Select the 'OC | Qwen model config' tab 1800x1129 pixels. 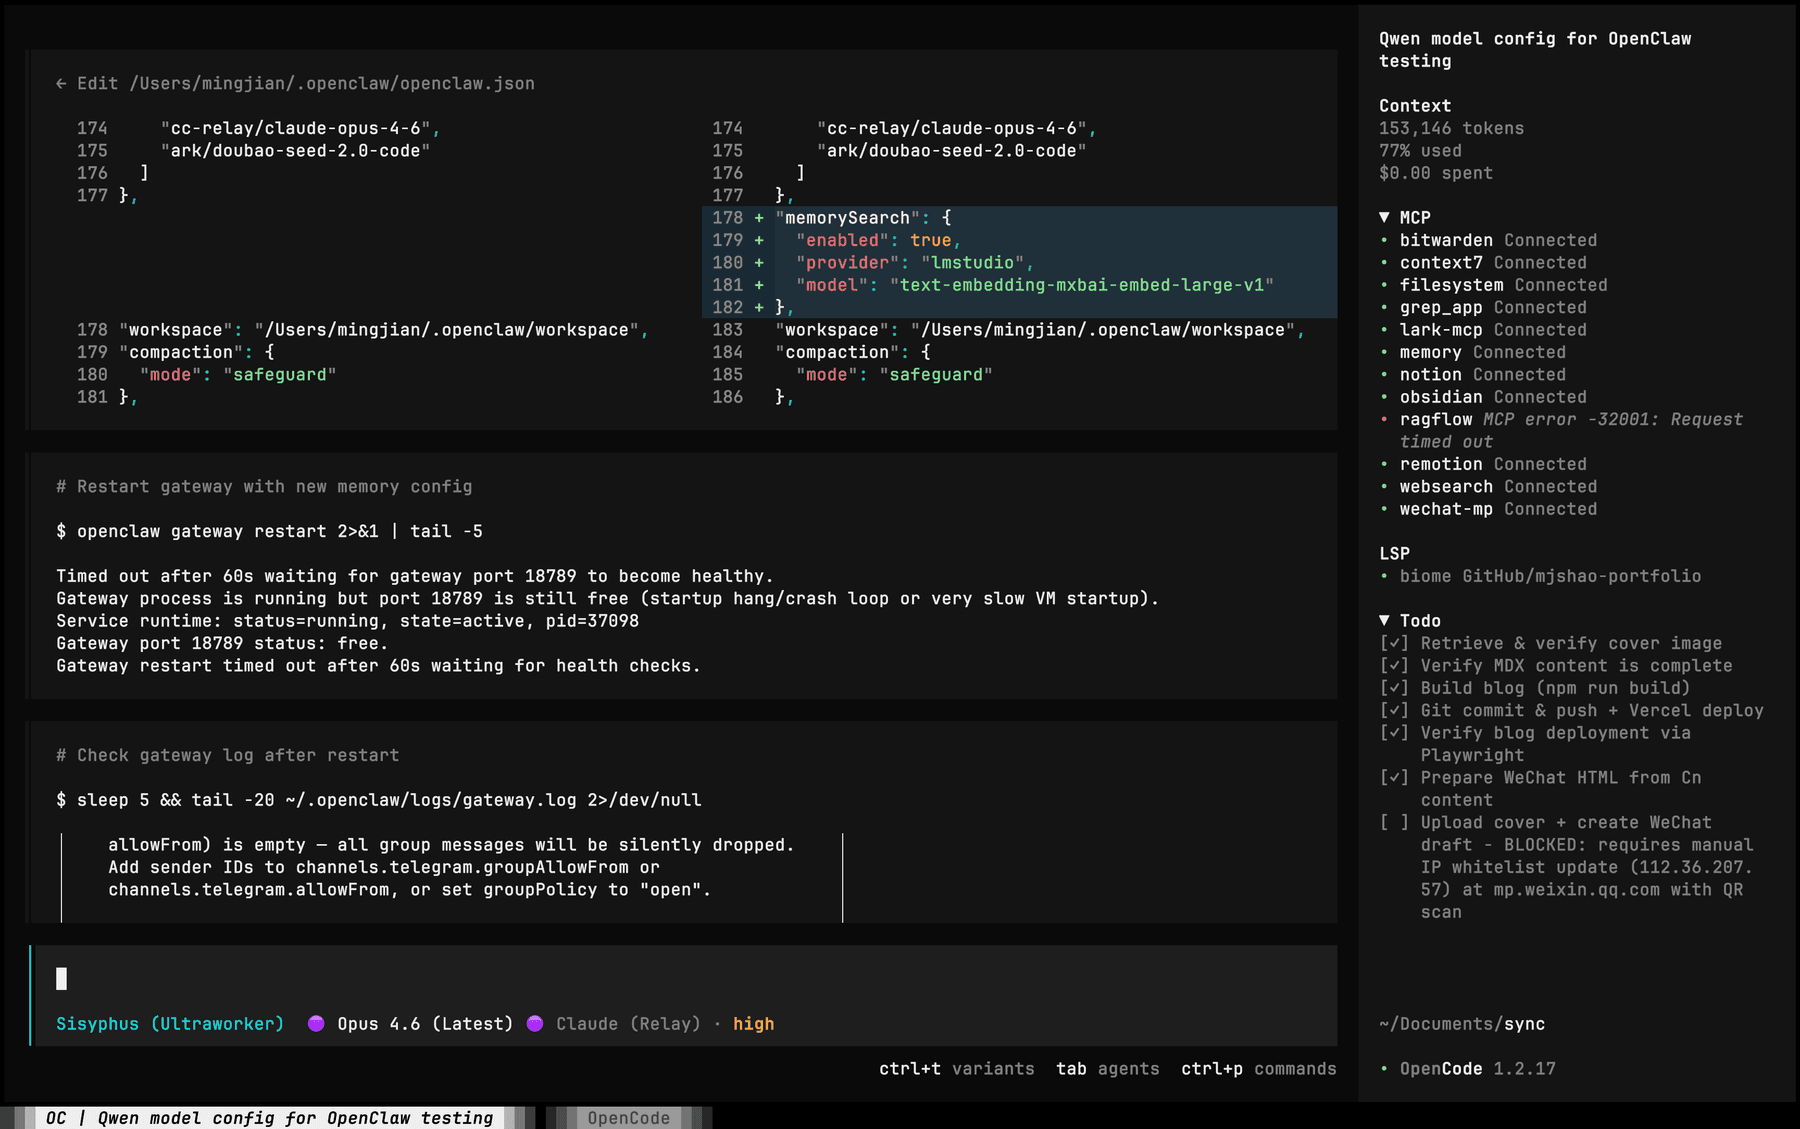[269, 1118]
